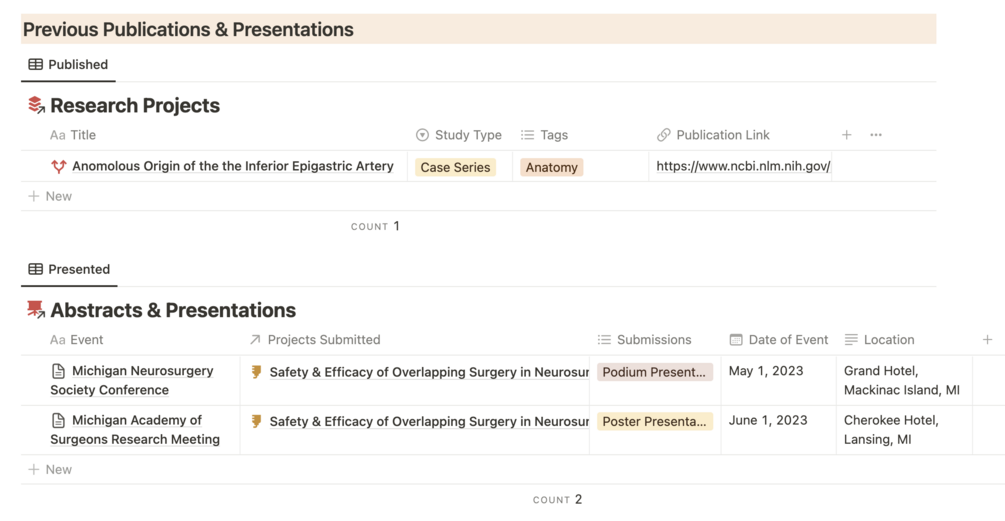Switch to the Published tab
The image size is (1005, 521).
68,64
